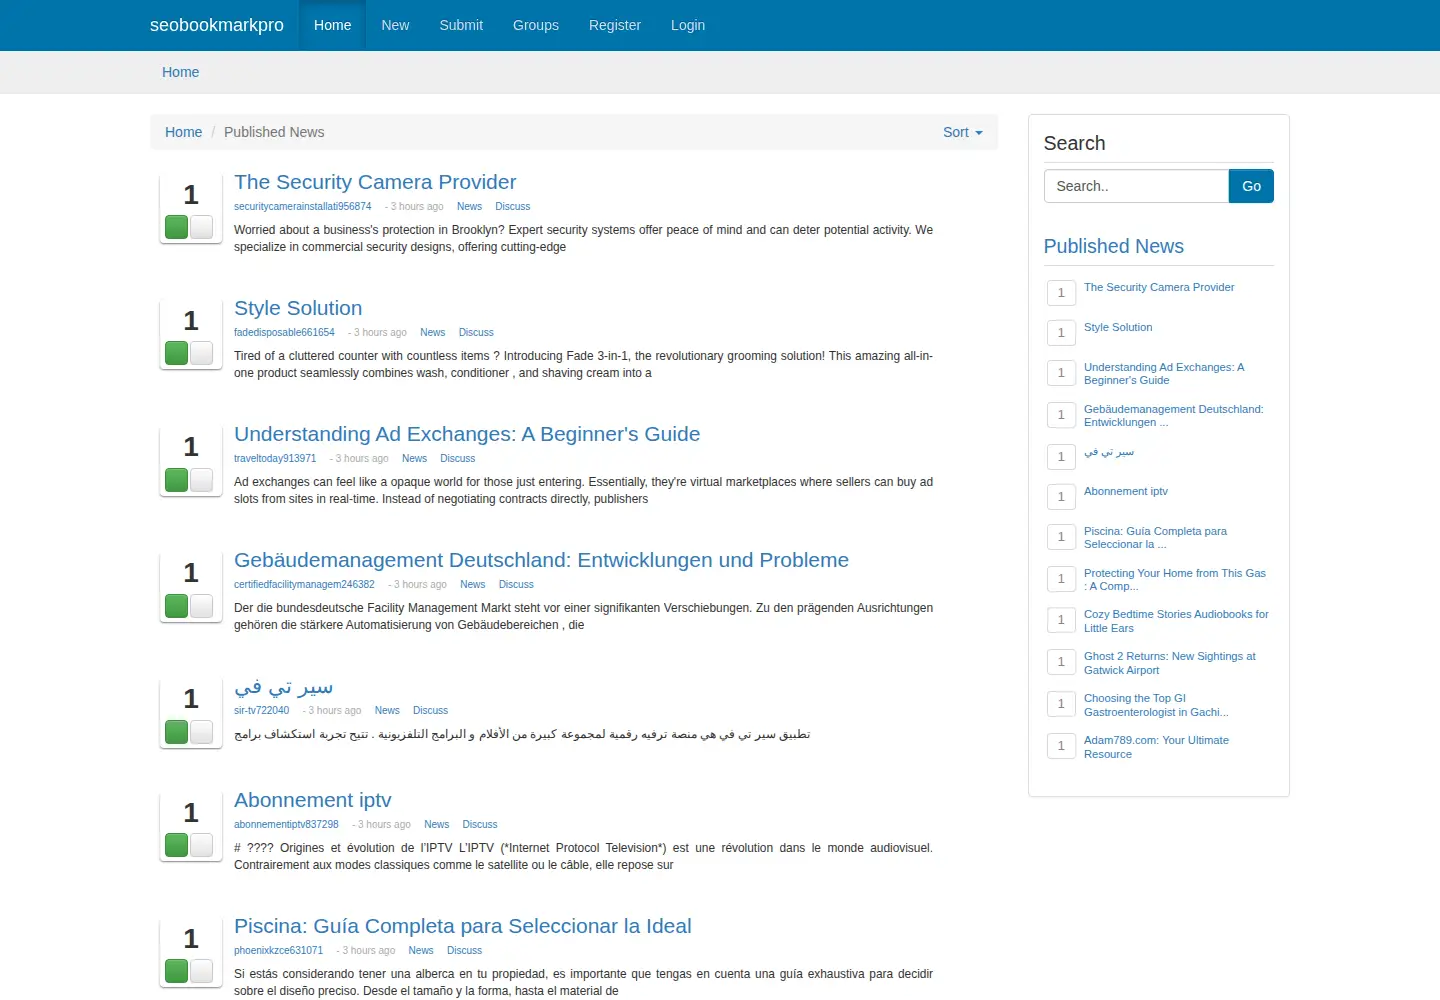Click News tag under Style Solution
Viewport: 1440px width, 1000px height.
433,333
